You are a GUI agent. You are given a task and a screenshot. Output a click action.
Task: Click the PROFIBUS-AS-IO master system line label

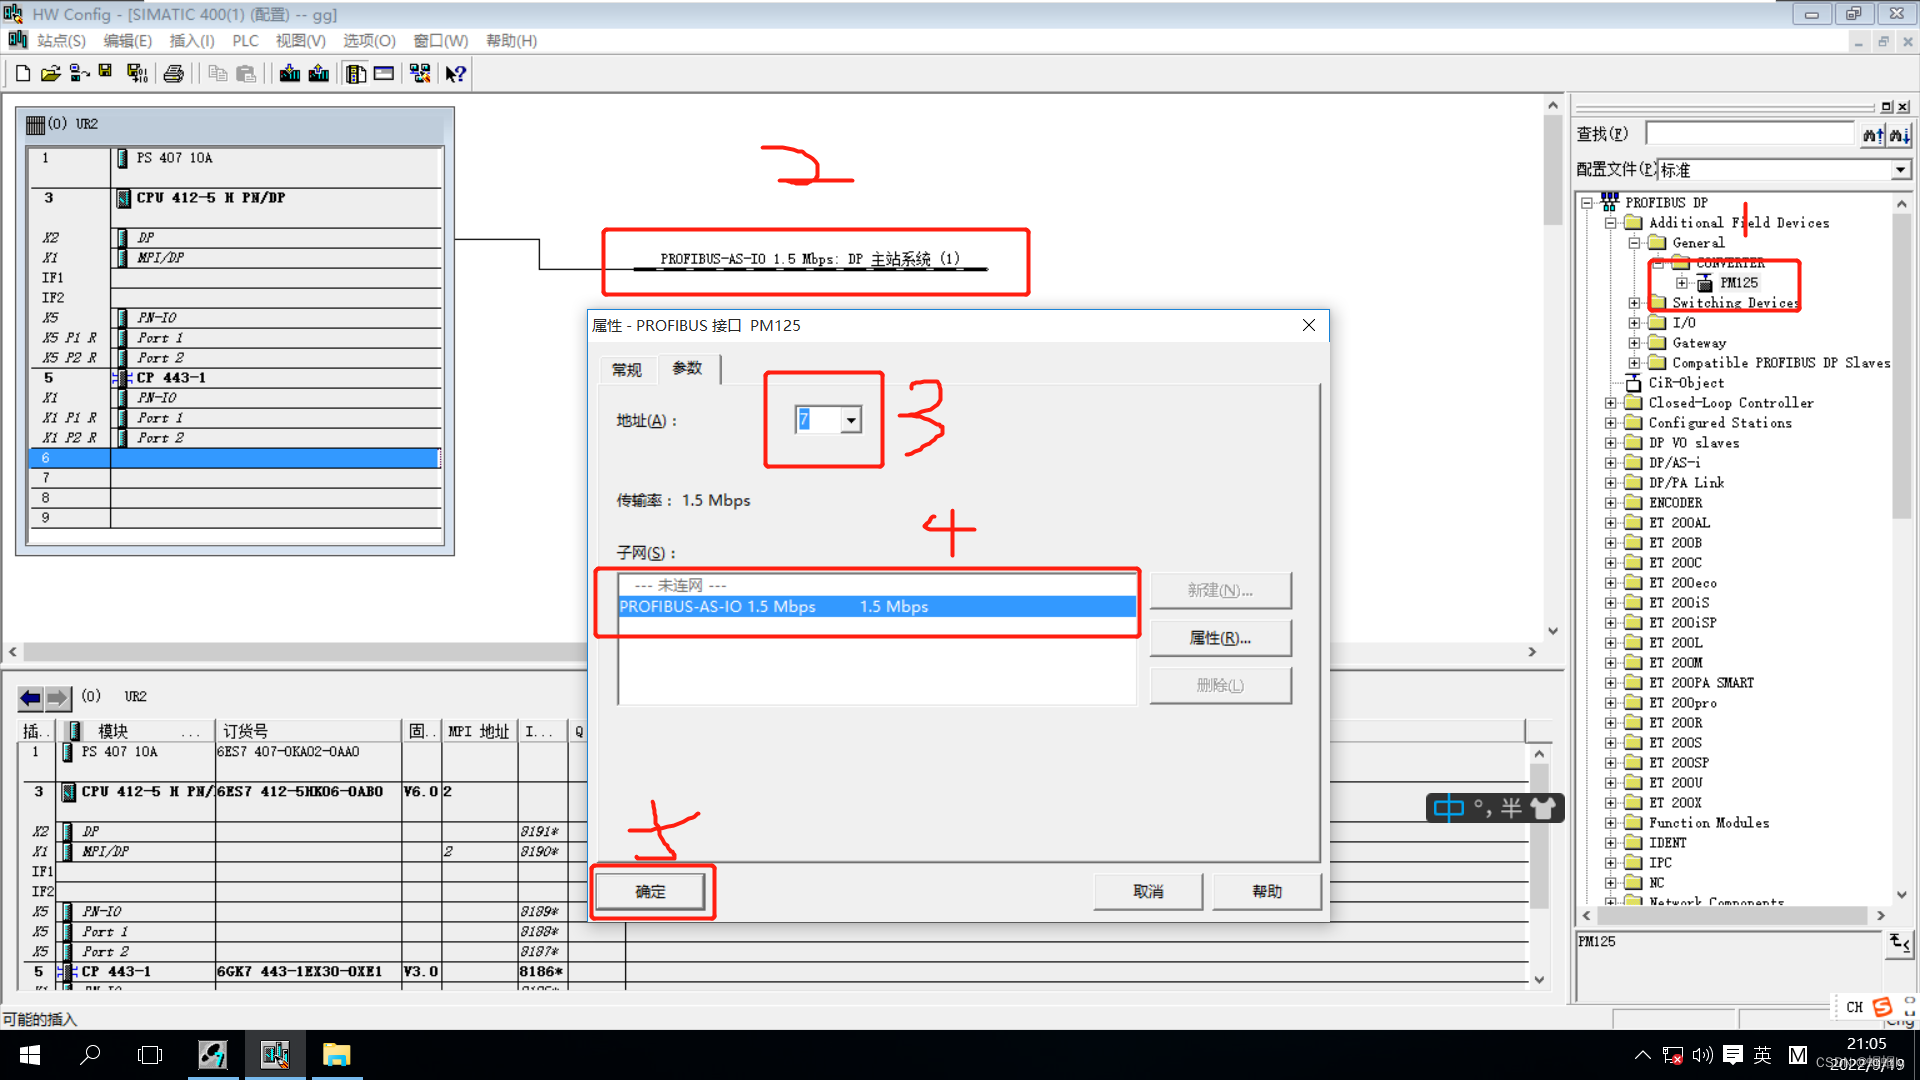coord(810,259)
